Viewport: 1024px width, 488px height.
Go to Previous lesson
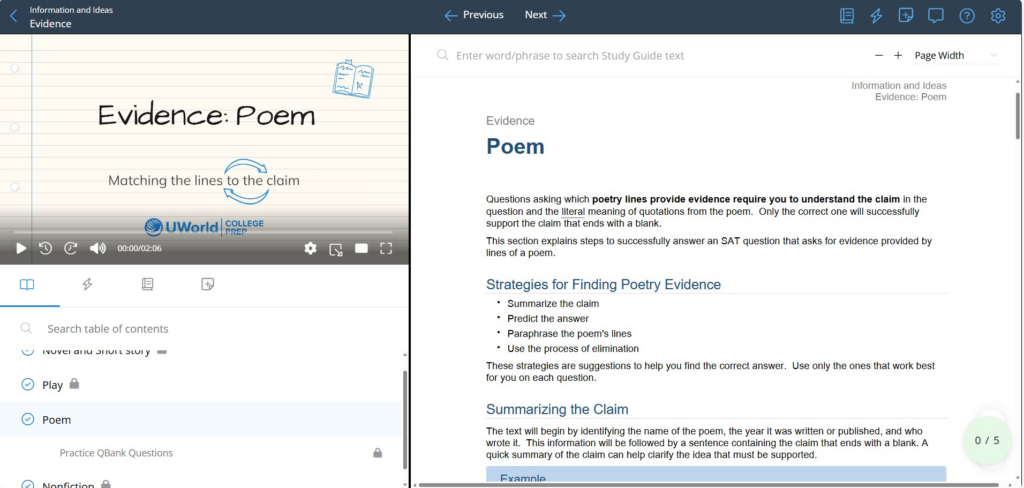pyautogui.click(x=474, y=15)
